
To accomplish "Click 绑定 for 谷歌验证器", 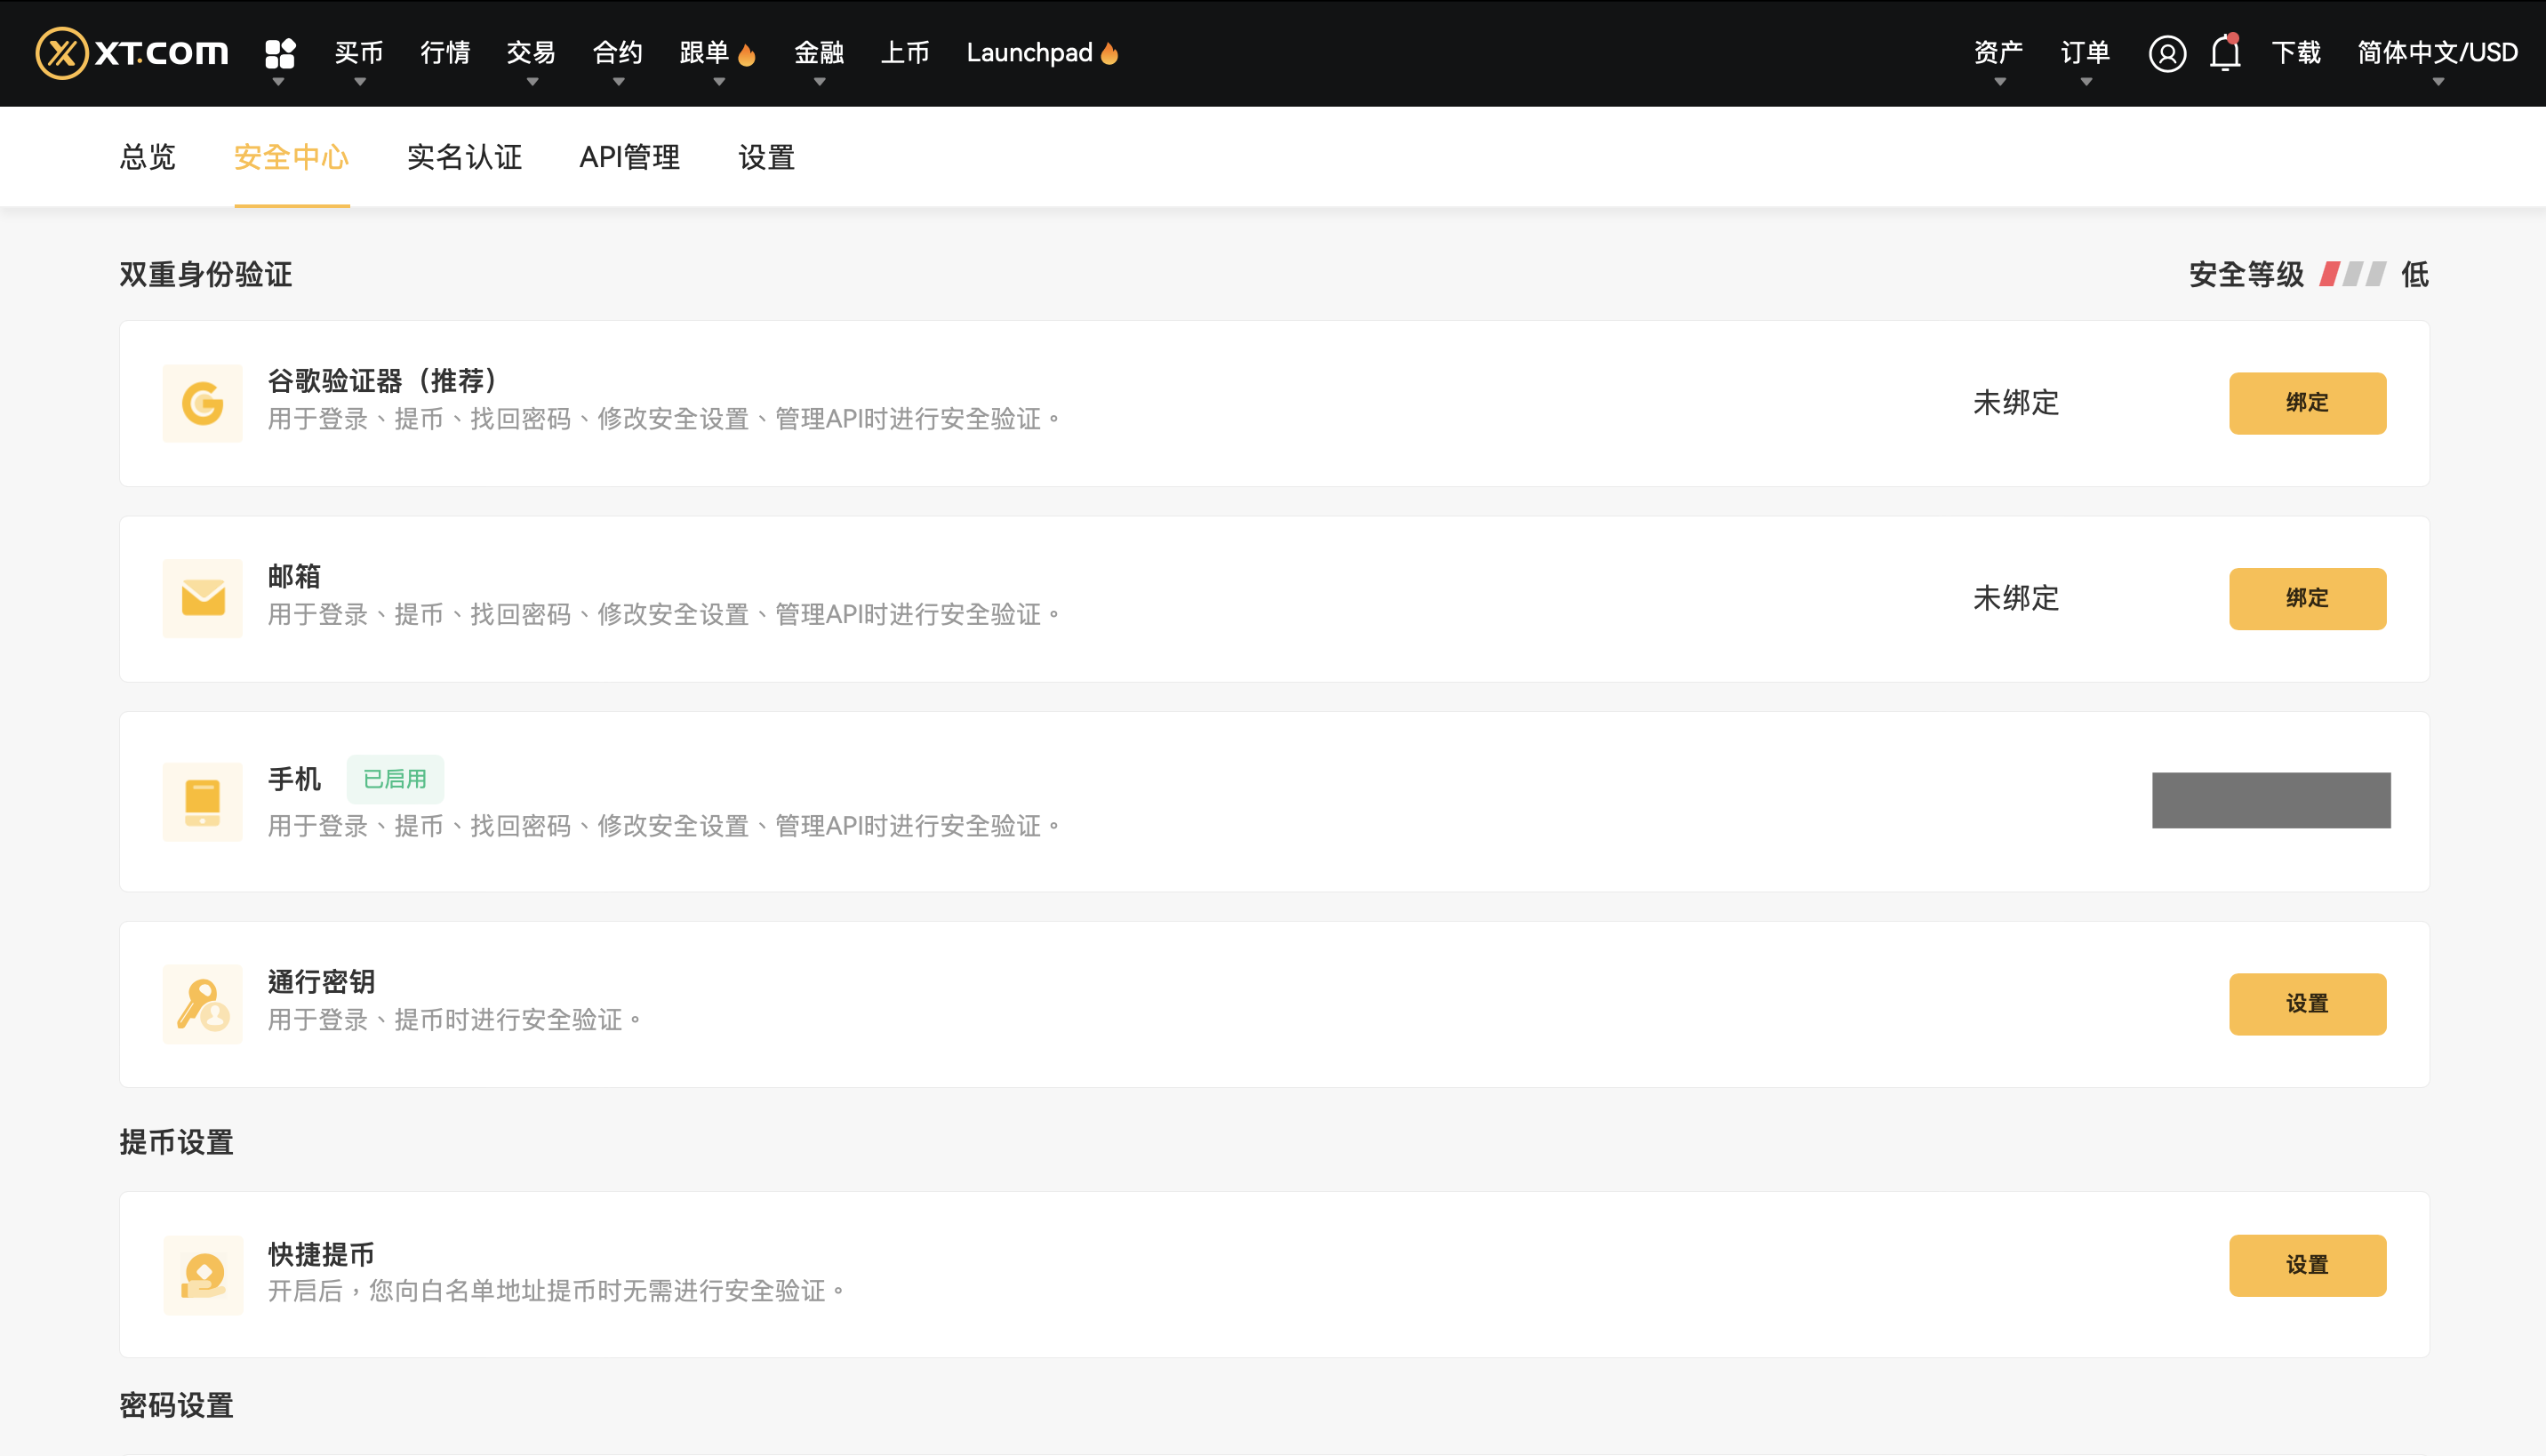I will [2307, 403].
